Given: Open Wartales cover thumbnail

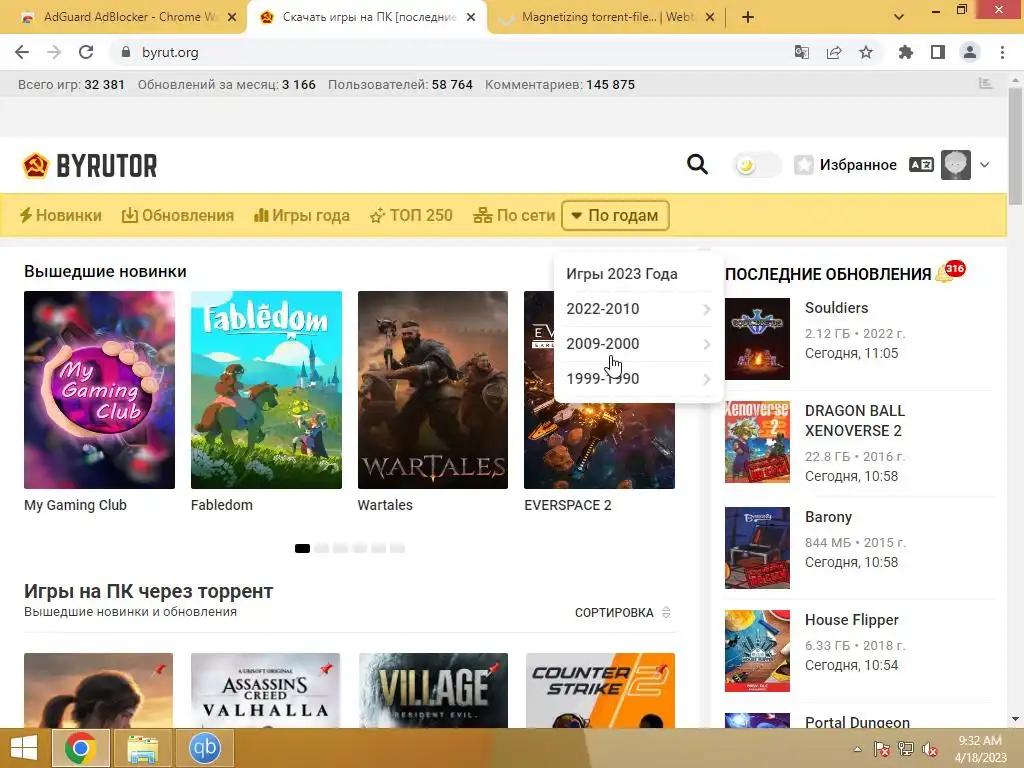Looking at the screenshot, I should 433,390.
